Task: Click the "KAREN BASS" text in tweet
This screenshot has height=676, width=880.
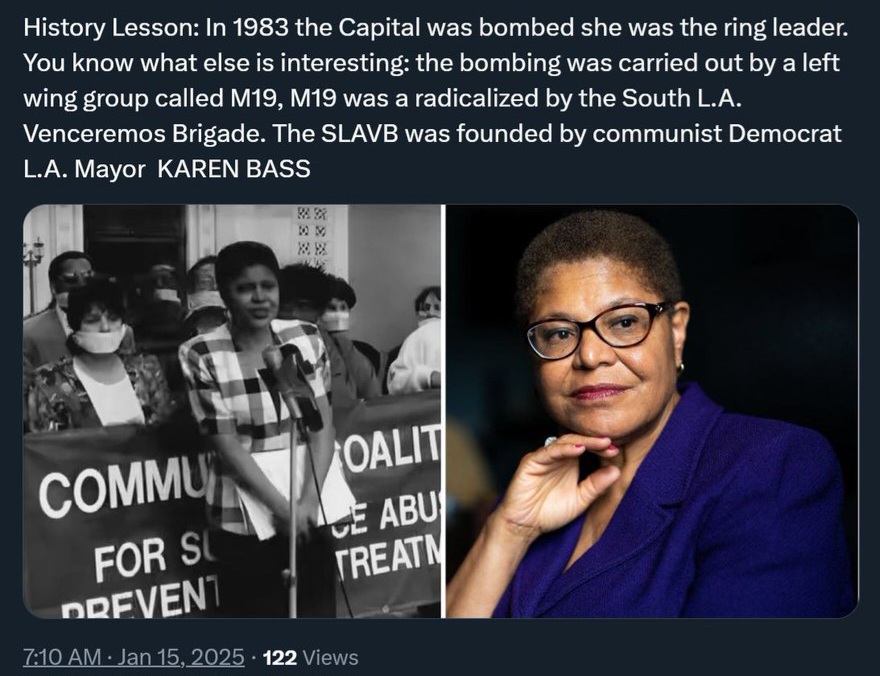Action: tap(234, 169)
